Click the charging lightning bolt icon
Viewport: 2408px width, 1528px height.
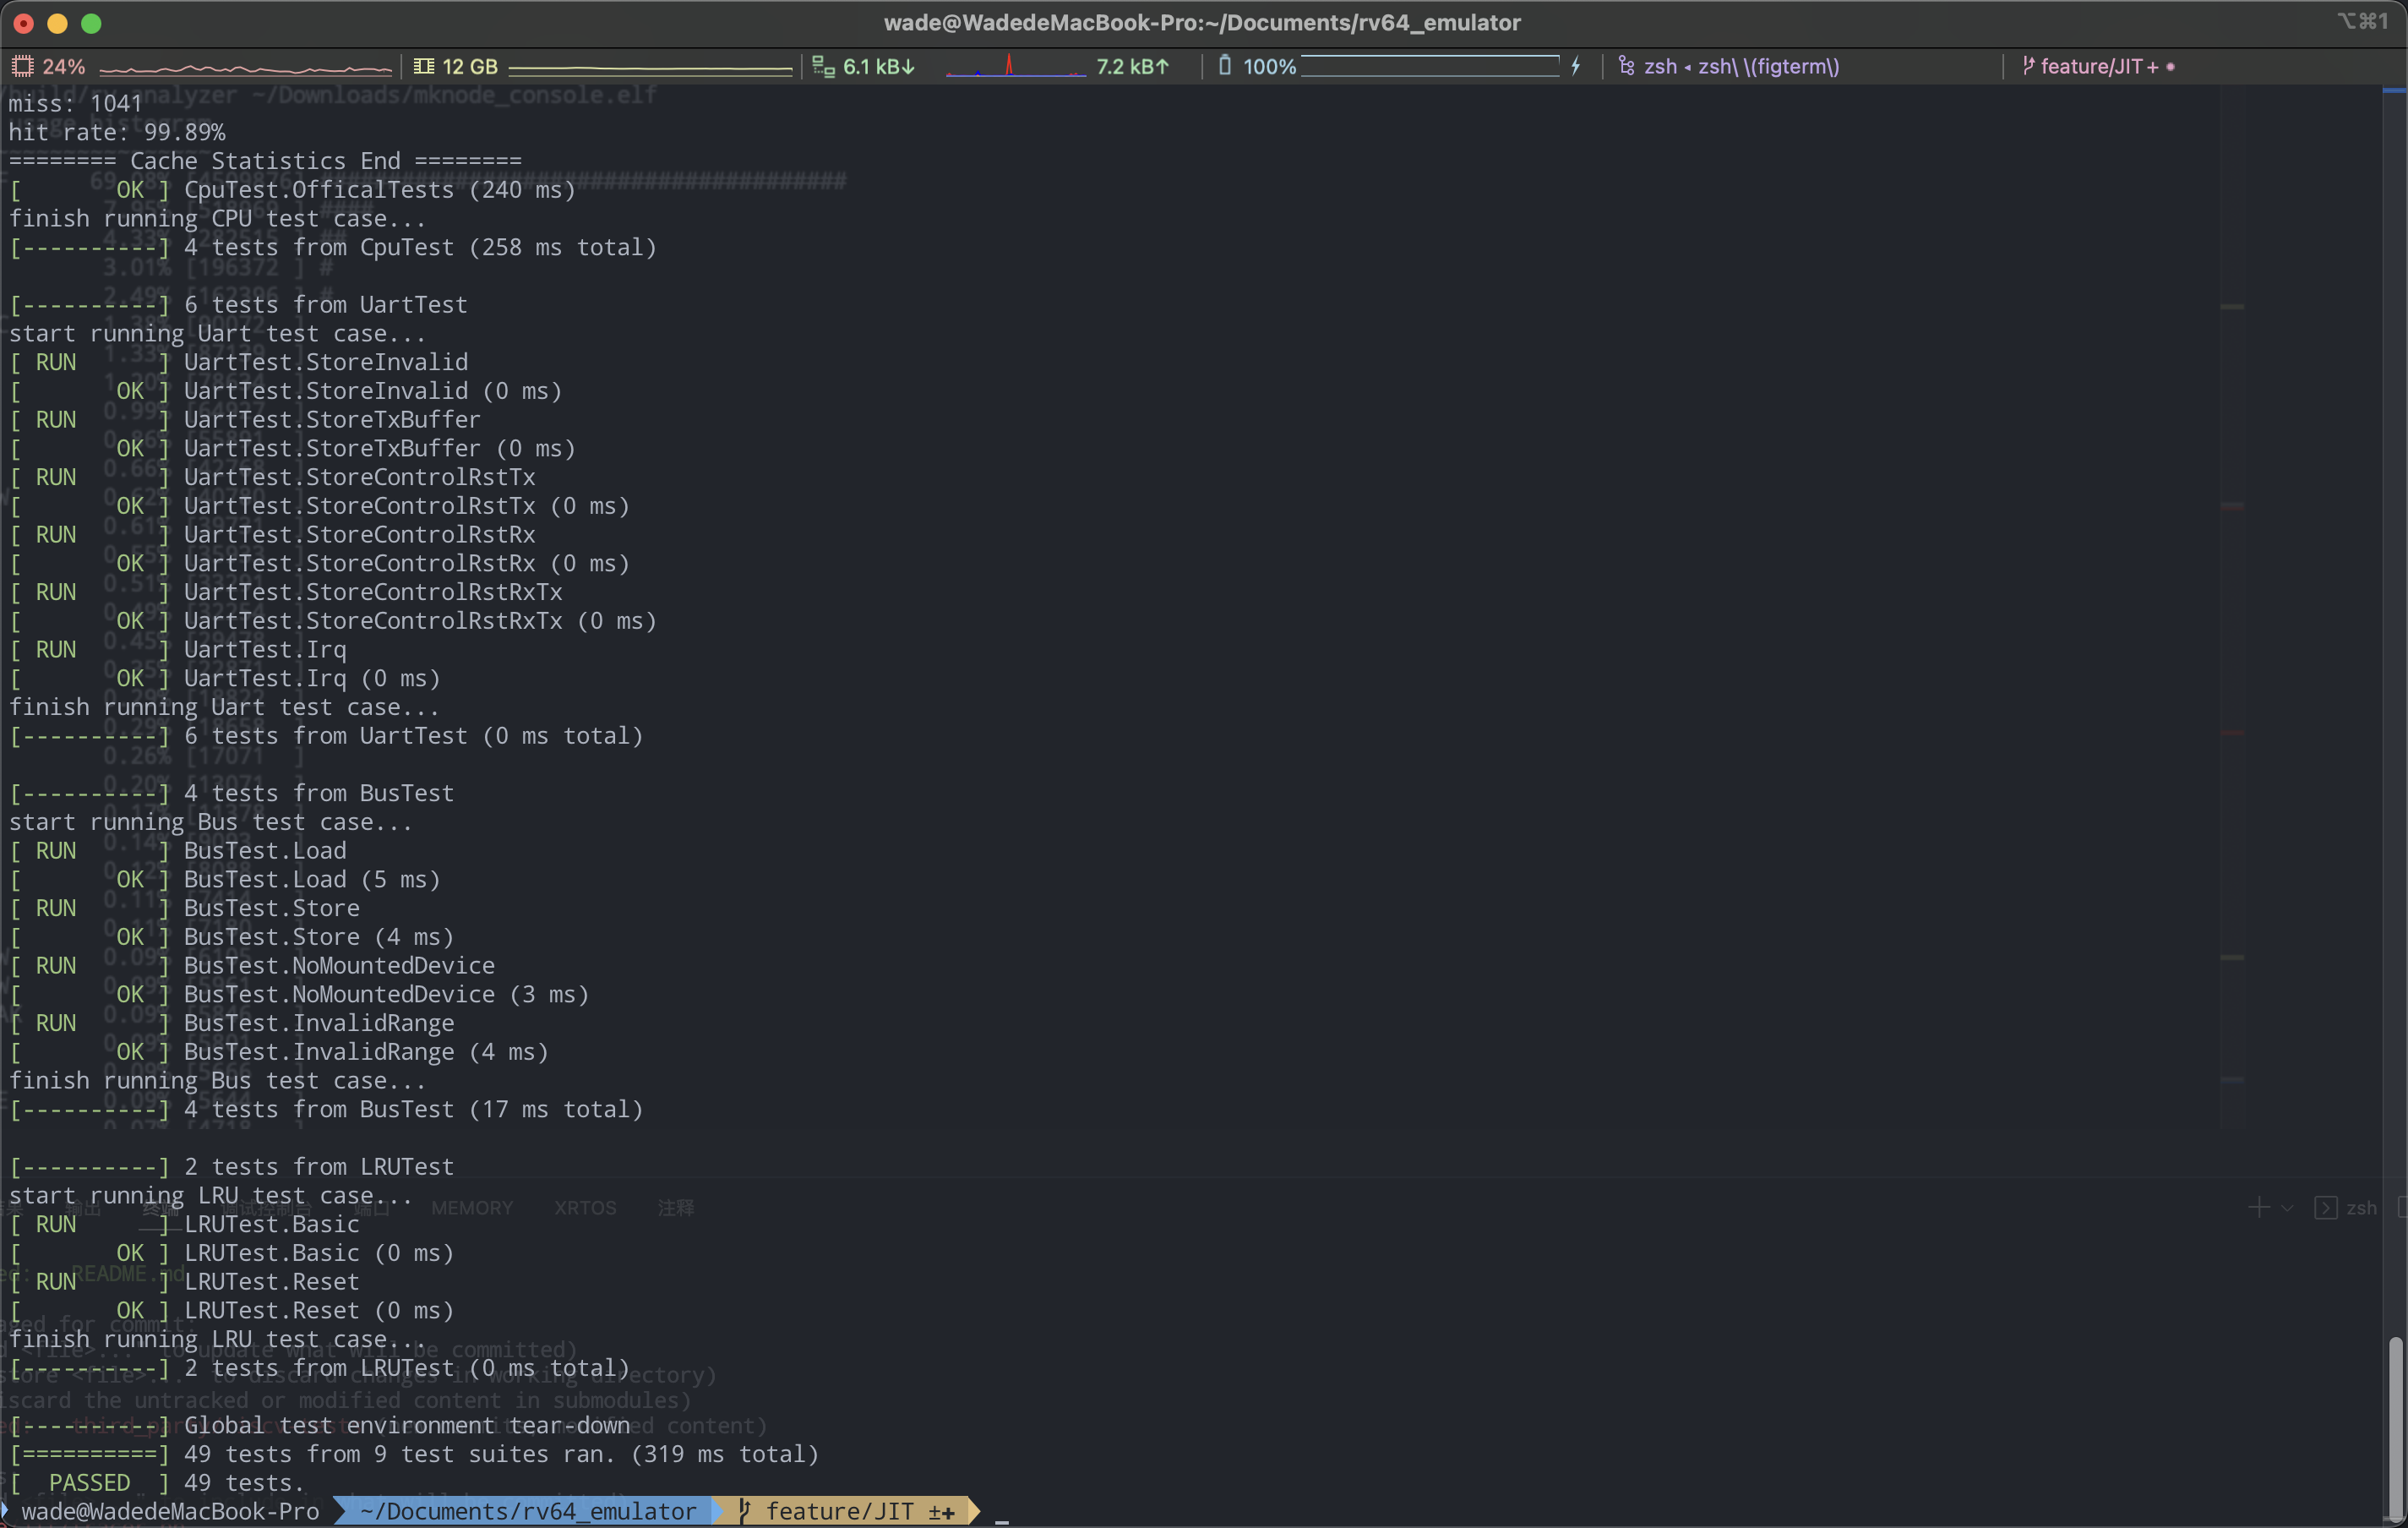pyautogui.click(x=1576, y=67)
